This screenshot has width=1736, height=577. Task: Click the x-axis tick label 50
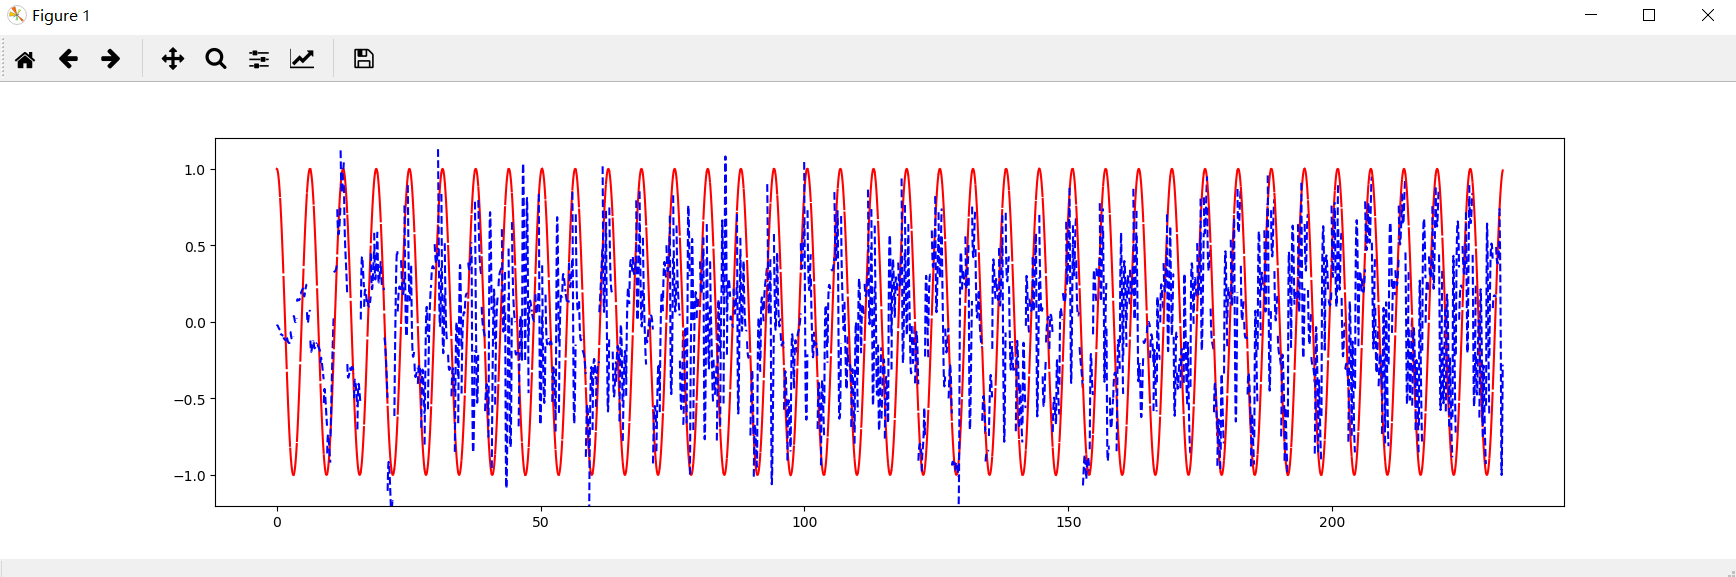(x=541, y=522)
